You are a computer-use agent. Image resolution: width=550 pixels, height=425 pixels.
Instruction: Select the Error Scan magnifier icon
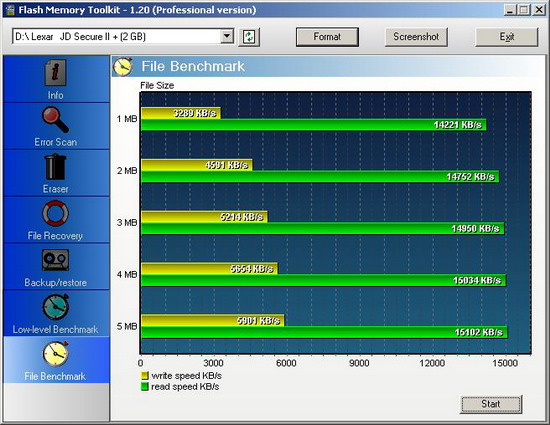[x=55, y=120]
